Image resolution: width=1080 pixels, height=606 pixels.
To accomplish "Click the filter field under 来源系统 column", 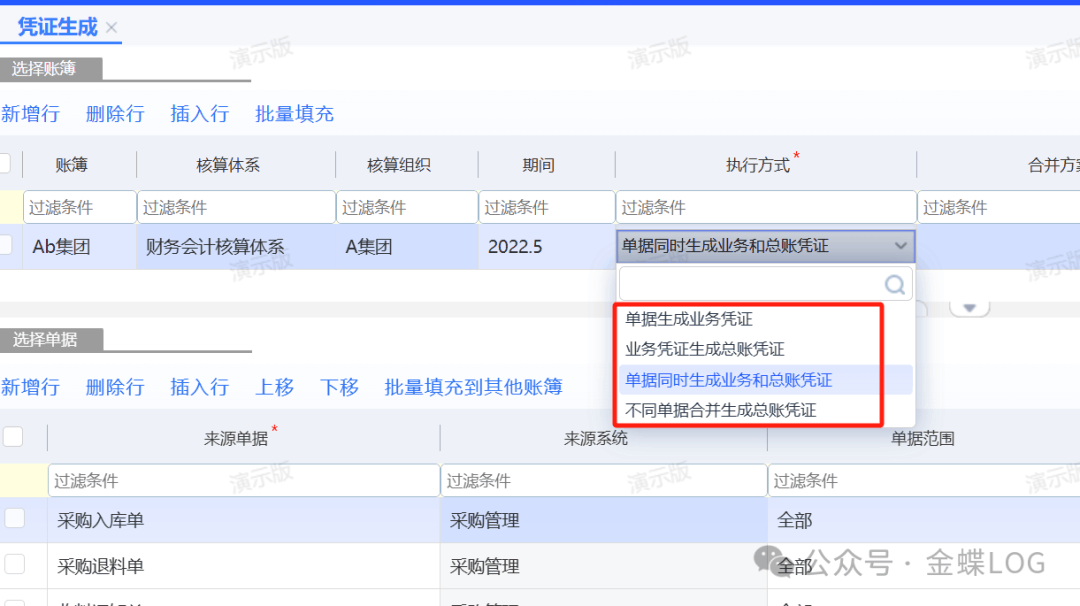I will 603,481.
